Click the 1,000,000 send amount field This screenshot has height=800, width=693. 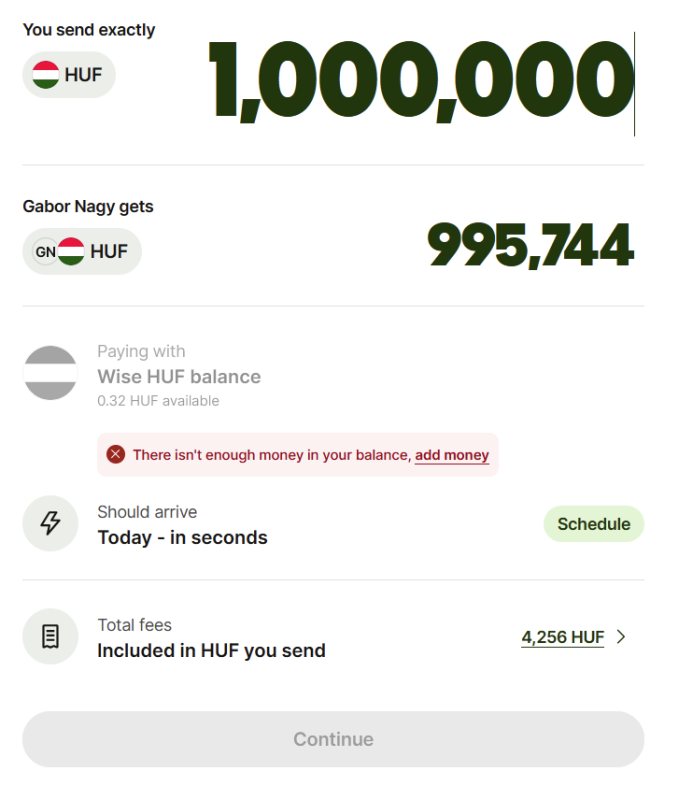click(422, 82)
